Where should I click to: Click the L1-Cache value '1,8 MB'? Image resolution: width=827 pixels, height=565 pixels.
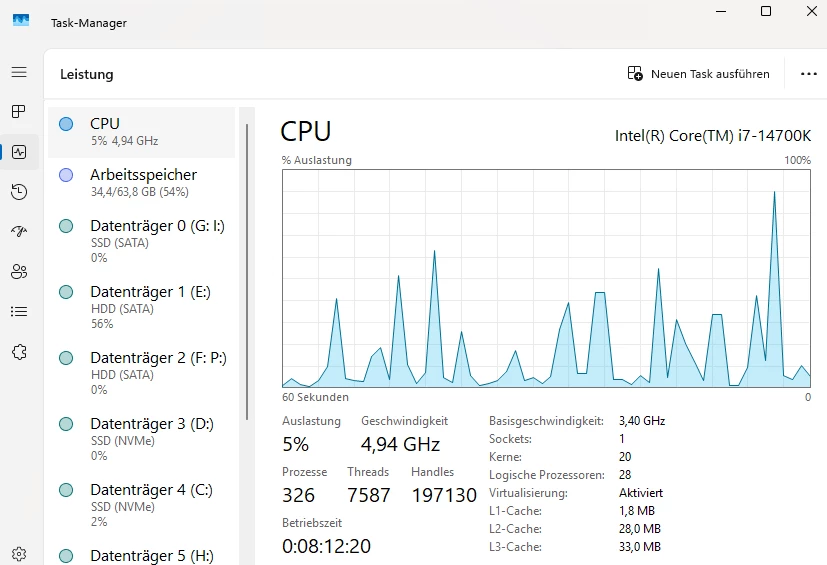(637, 511)
